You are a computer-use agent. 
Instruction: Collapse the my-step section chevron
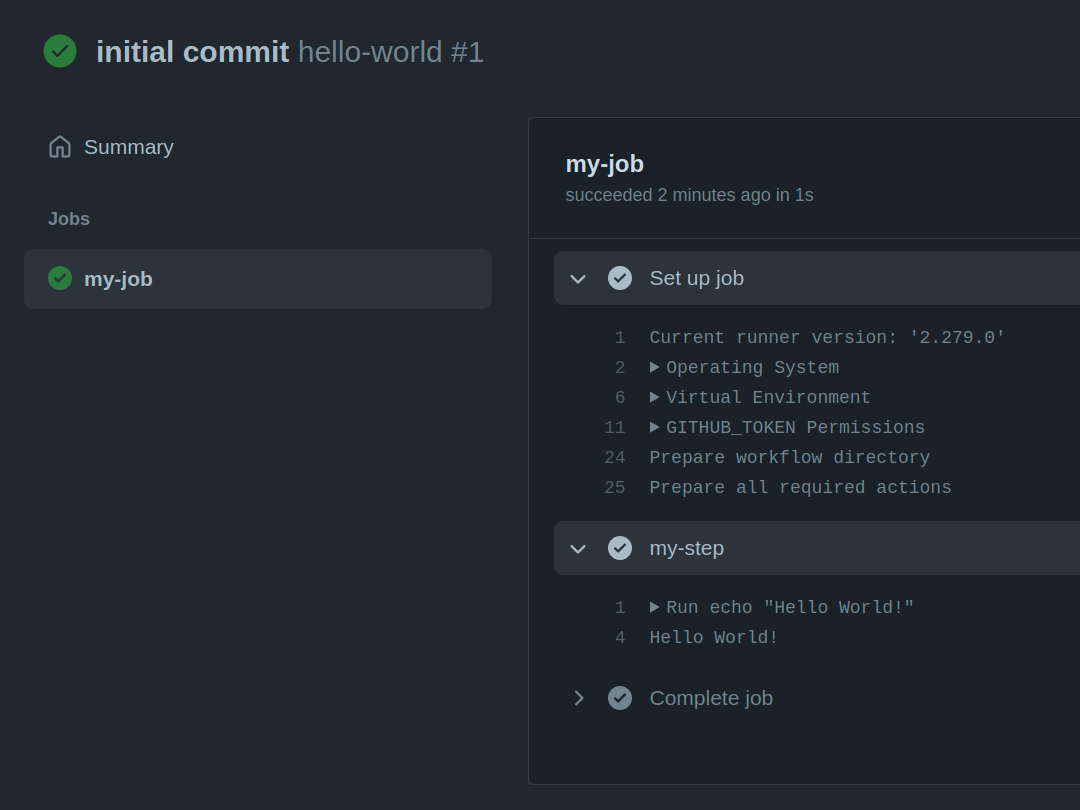578,548
